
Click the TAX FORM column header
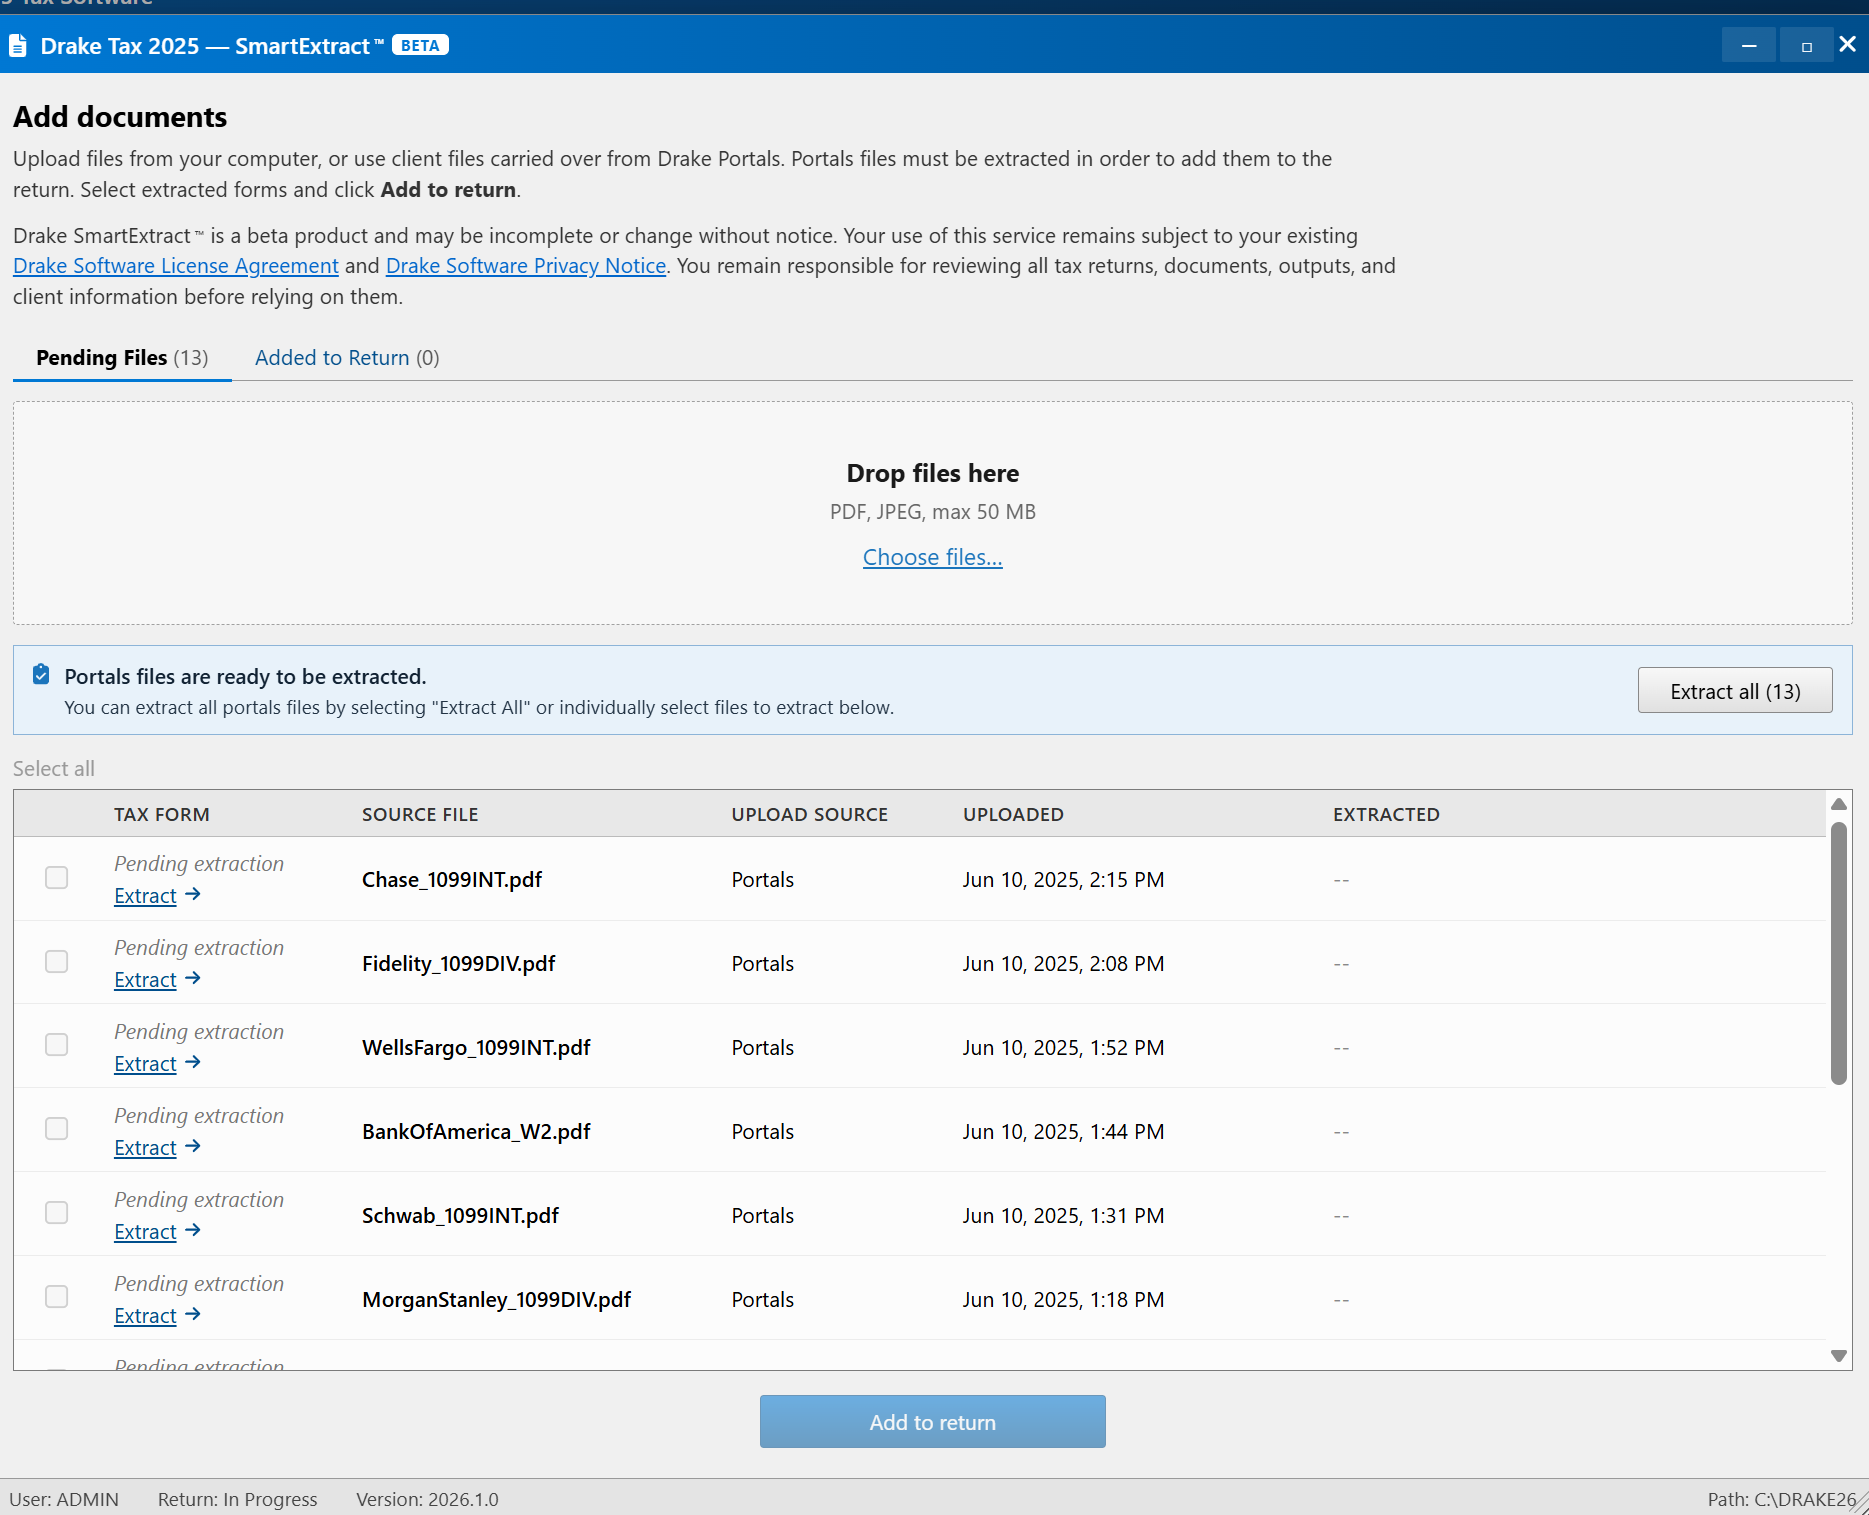pos(162,814)
